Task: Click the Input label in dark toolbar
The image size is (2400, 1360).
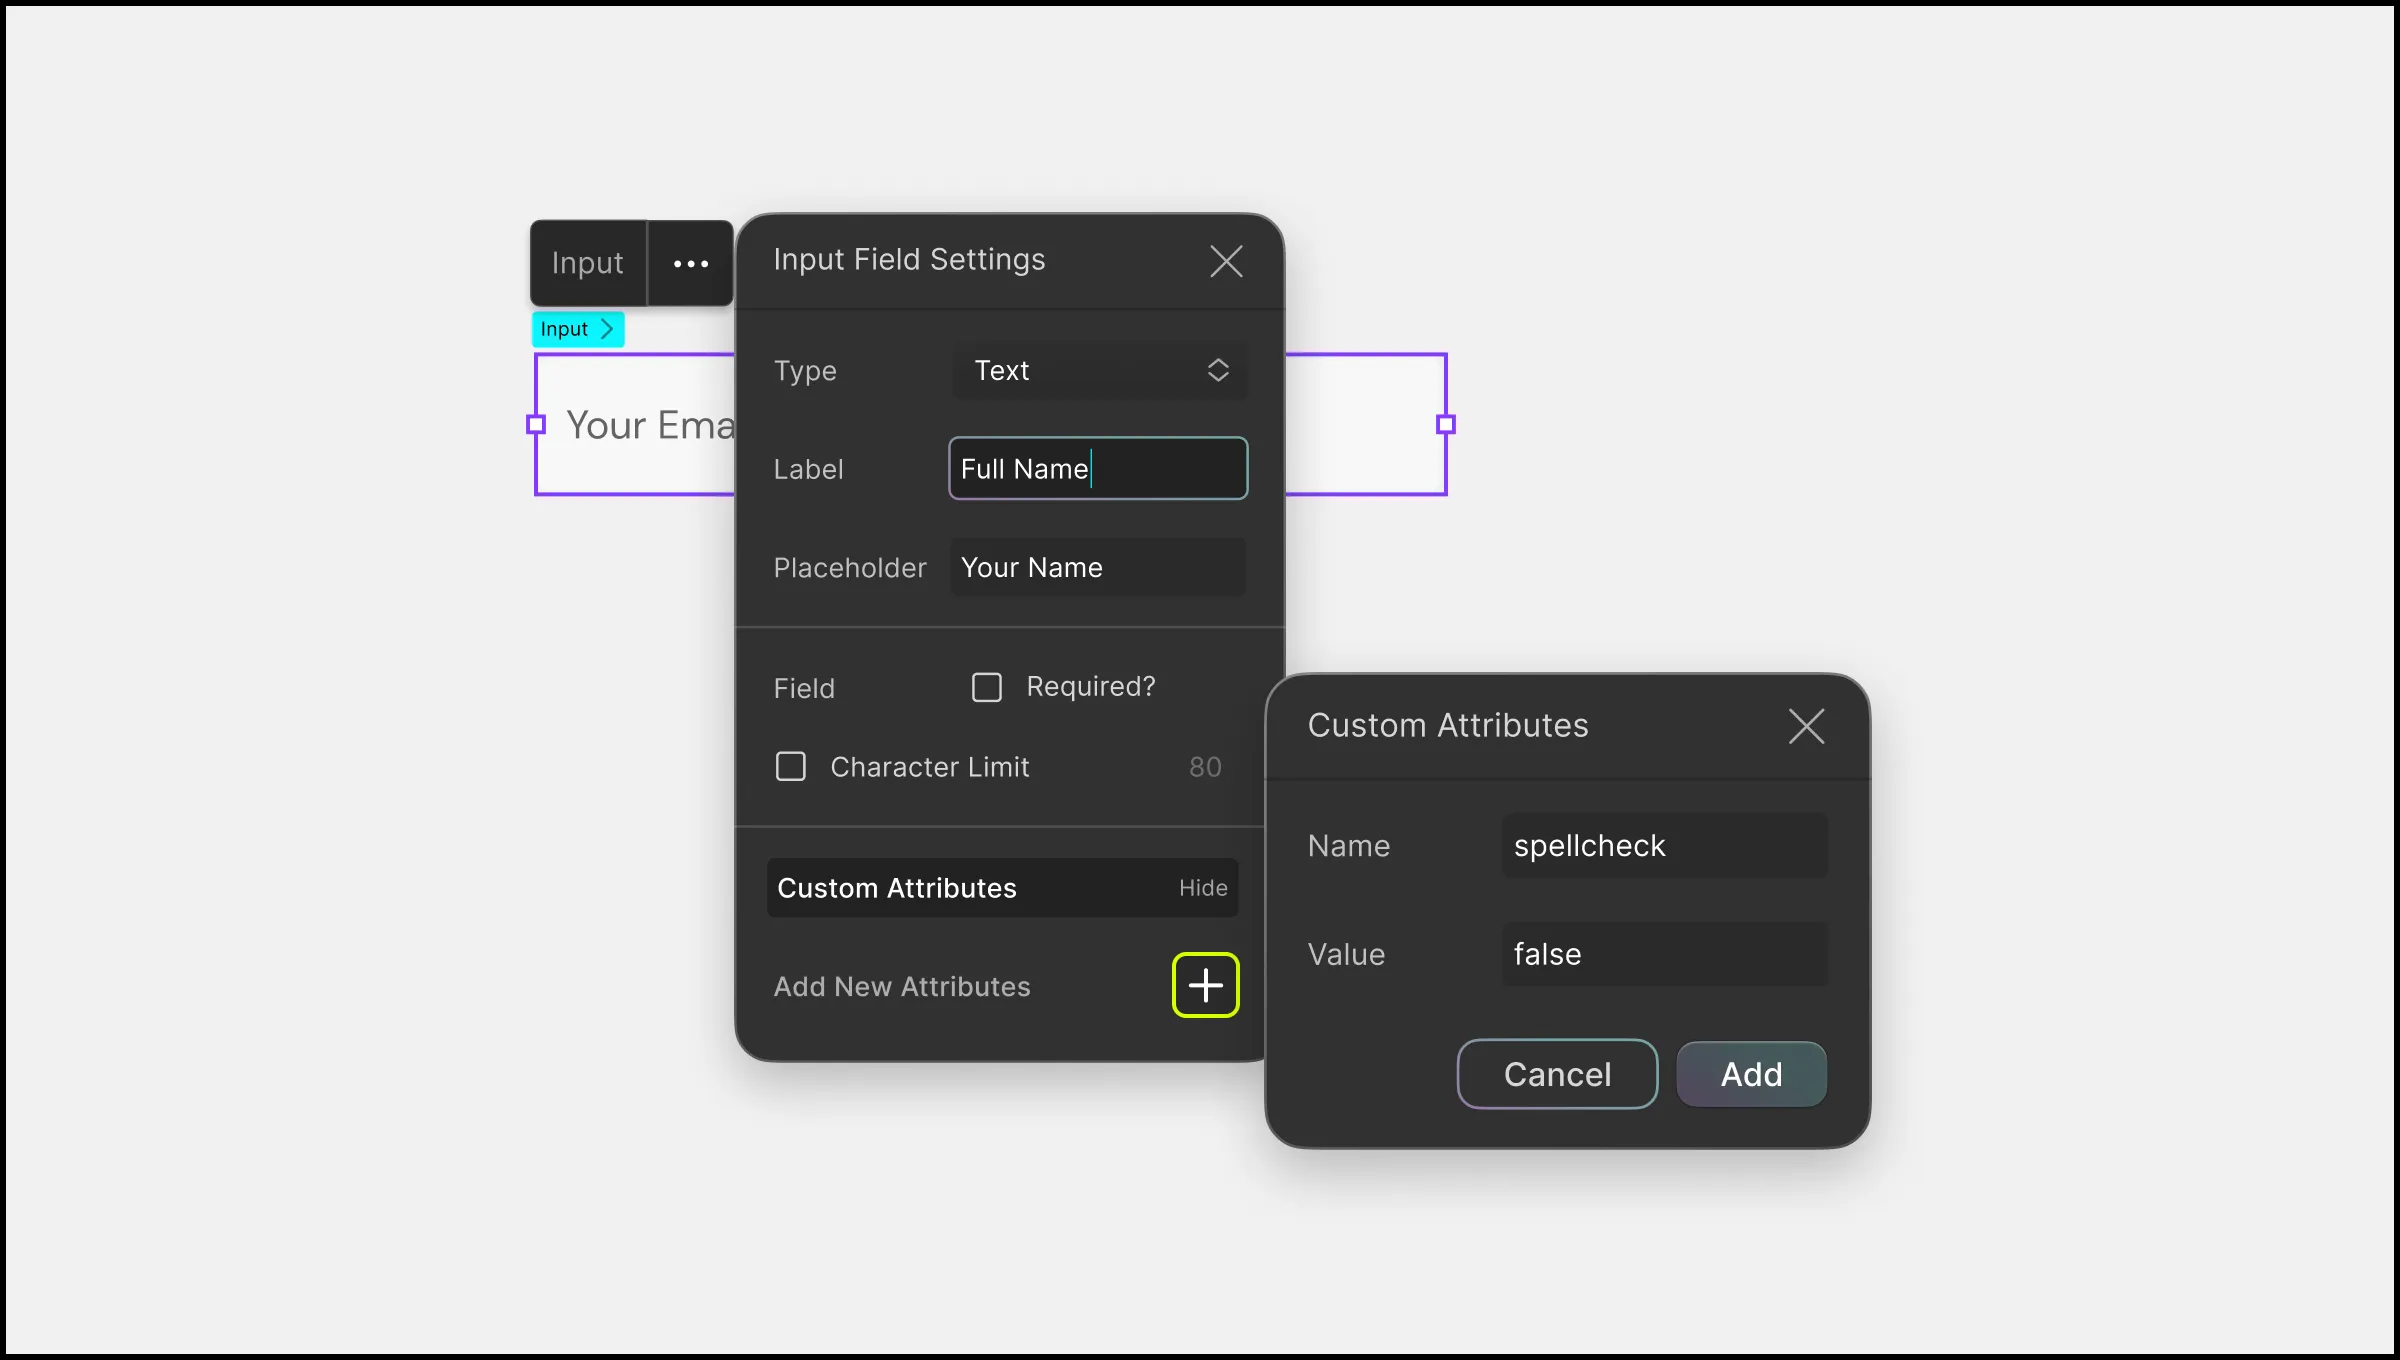Action: [587, 263]
